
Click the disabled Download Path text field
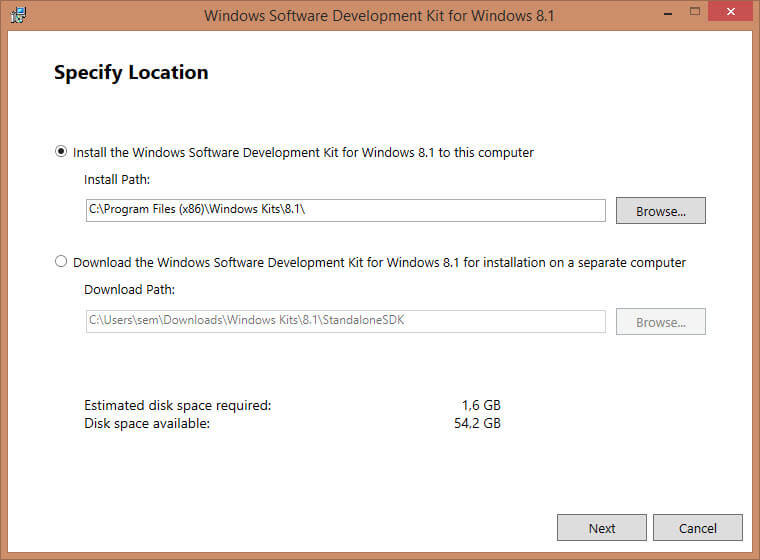[346, 321]
